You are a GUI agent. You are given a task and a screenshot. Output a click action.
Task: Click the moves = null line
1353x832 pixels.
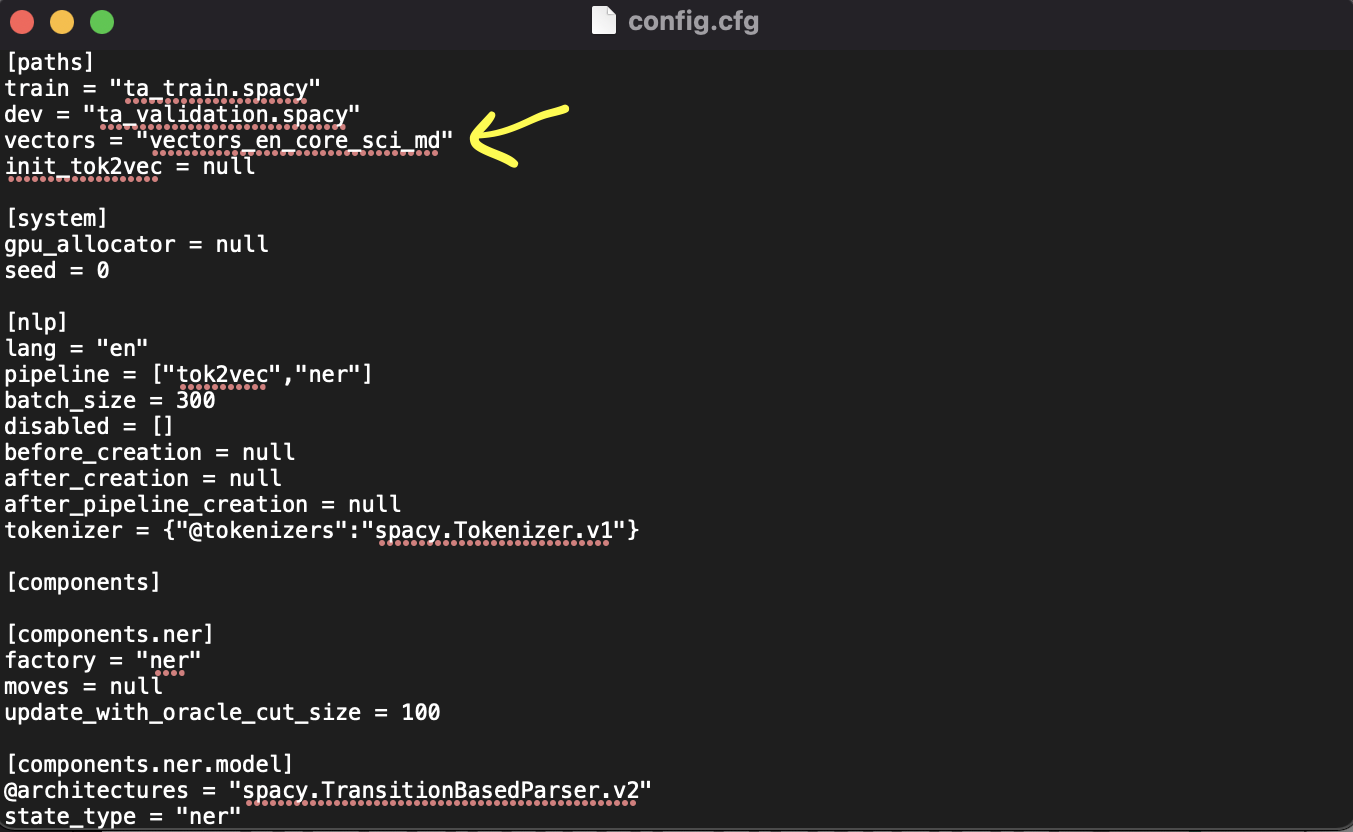(x=84, y=687)
